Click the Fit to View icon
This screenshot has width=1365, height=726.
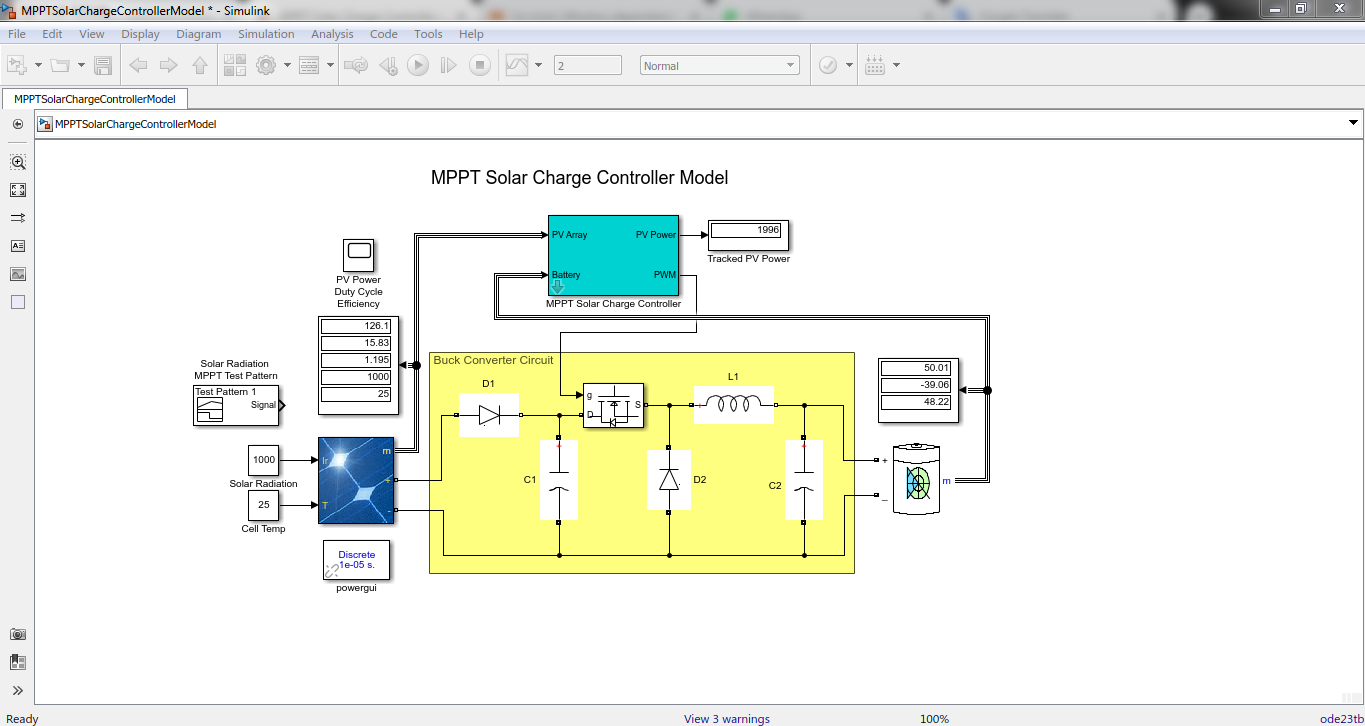18,190
